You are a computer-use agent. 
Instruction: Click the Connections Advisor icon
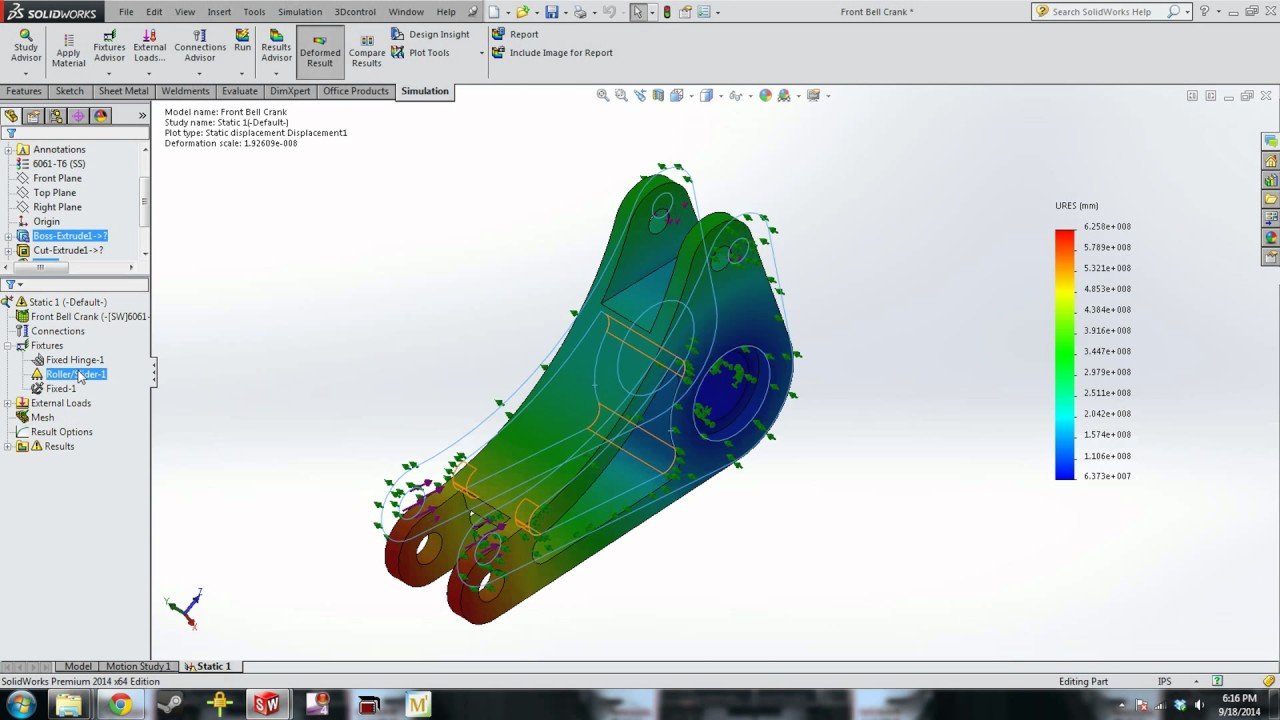[x=199, y=46]
